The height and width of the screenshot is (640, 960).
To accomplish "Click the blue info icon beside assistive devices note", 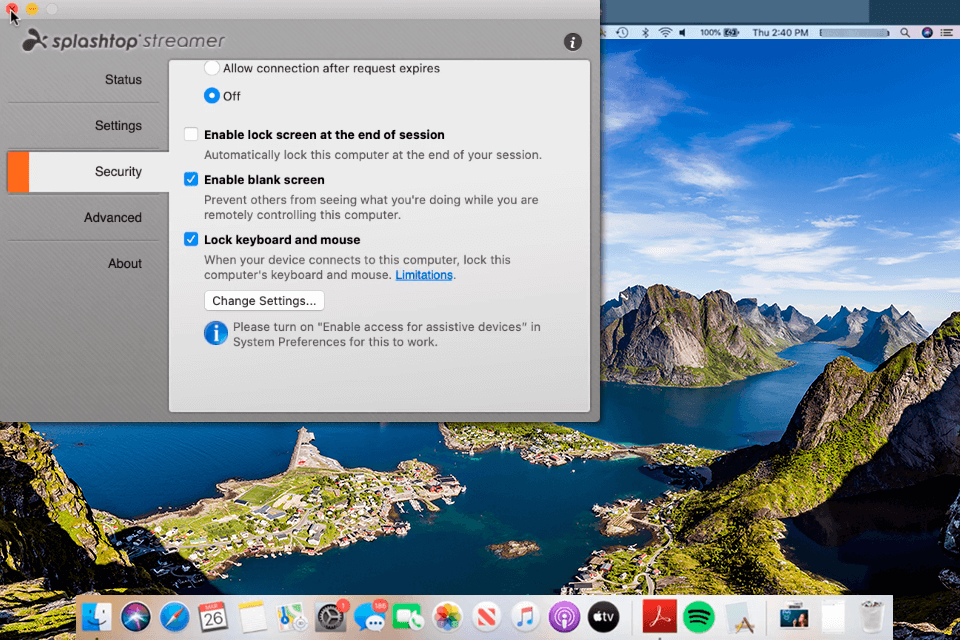I will click(x=216, y=333).
